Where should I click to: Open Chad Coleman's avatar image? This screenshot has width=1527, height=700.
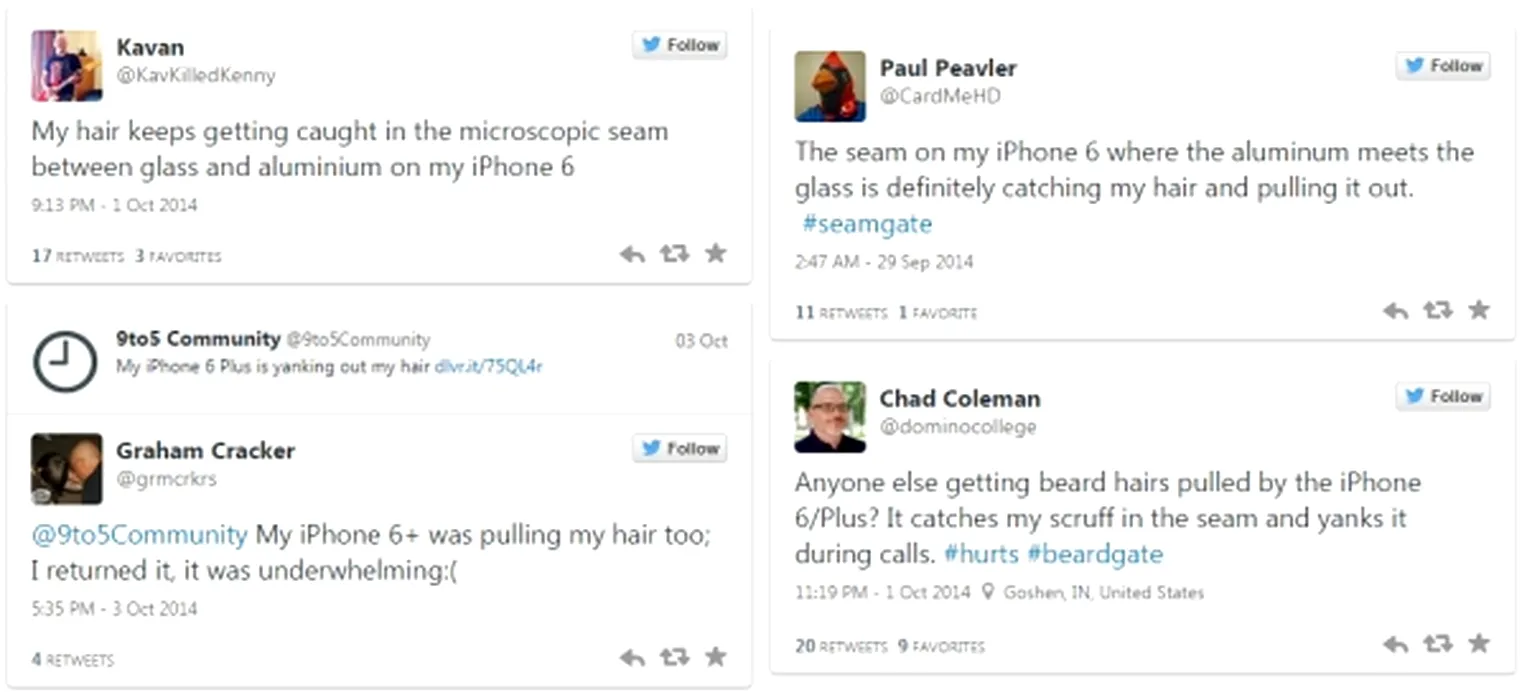click(x=830, y=417)
